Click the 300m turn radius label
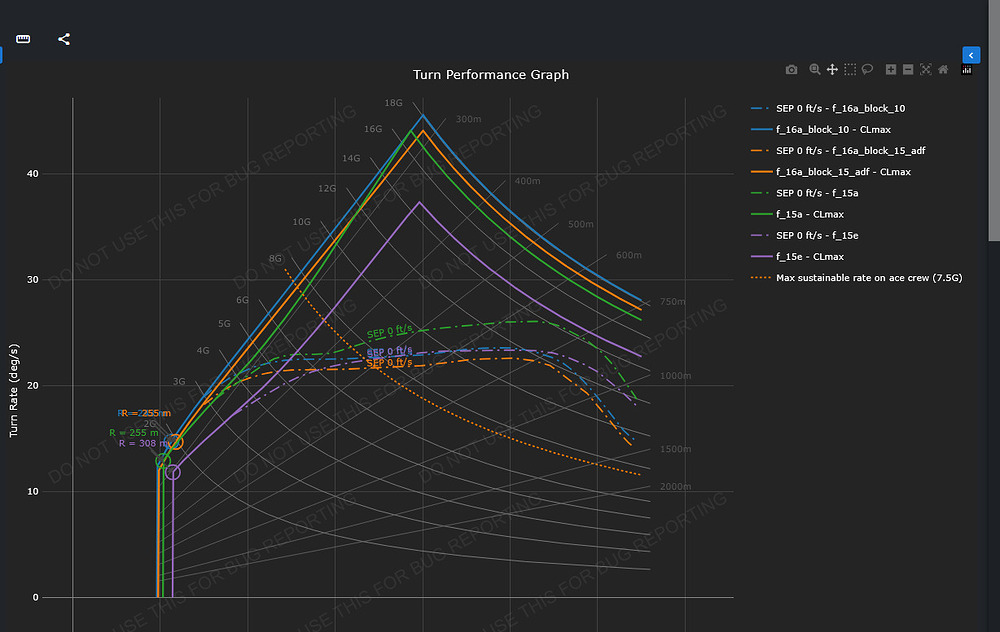Viewport: 1000px width, 632px height. click(468, 119)
